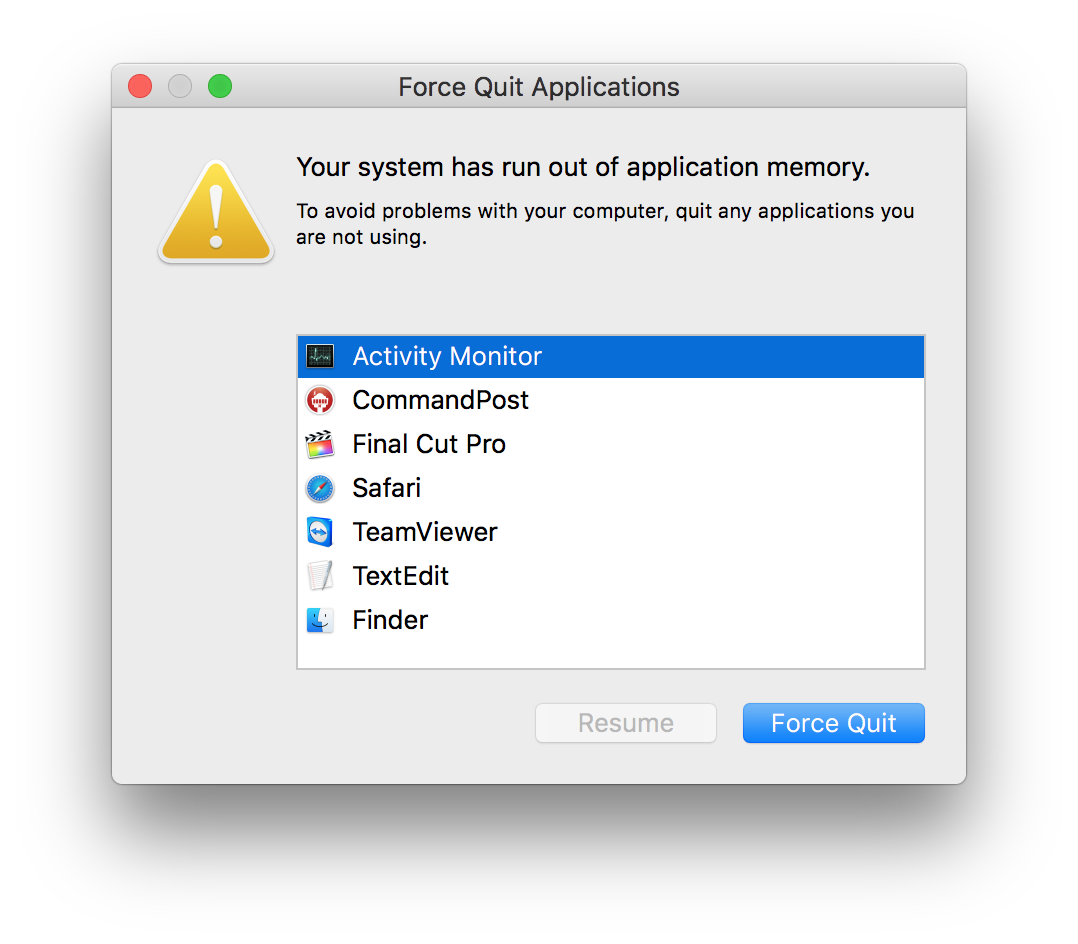Click the CommandPost app icon
Screen dimensions: 1078x944
tap(320, 400)
